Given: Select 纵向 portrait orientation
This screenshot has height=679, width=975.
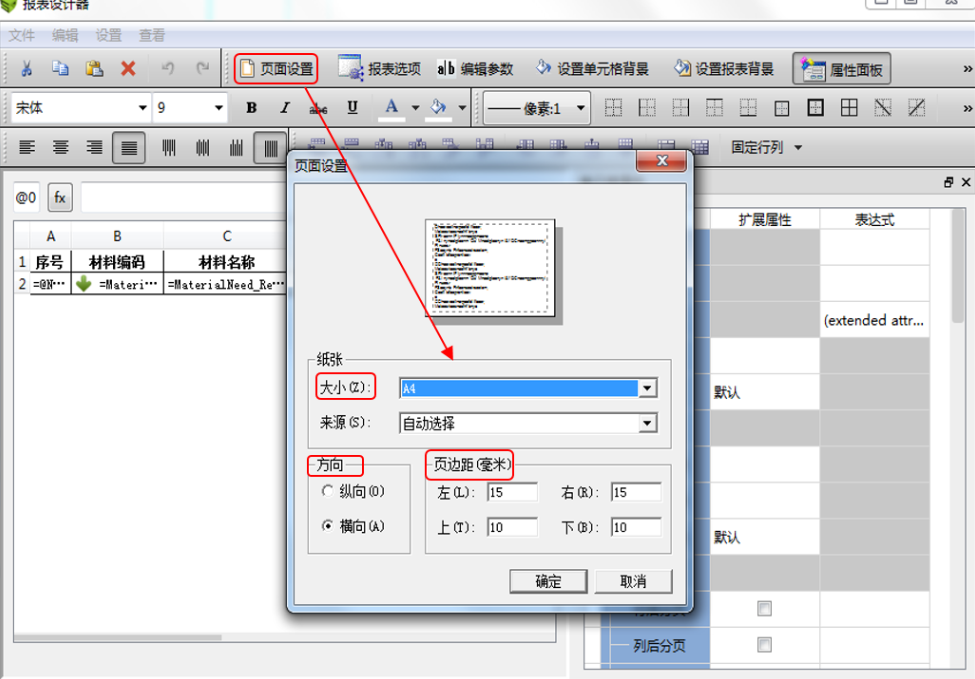Looking at the screenshot, I should click(x=328, y=491).
